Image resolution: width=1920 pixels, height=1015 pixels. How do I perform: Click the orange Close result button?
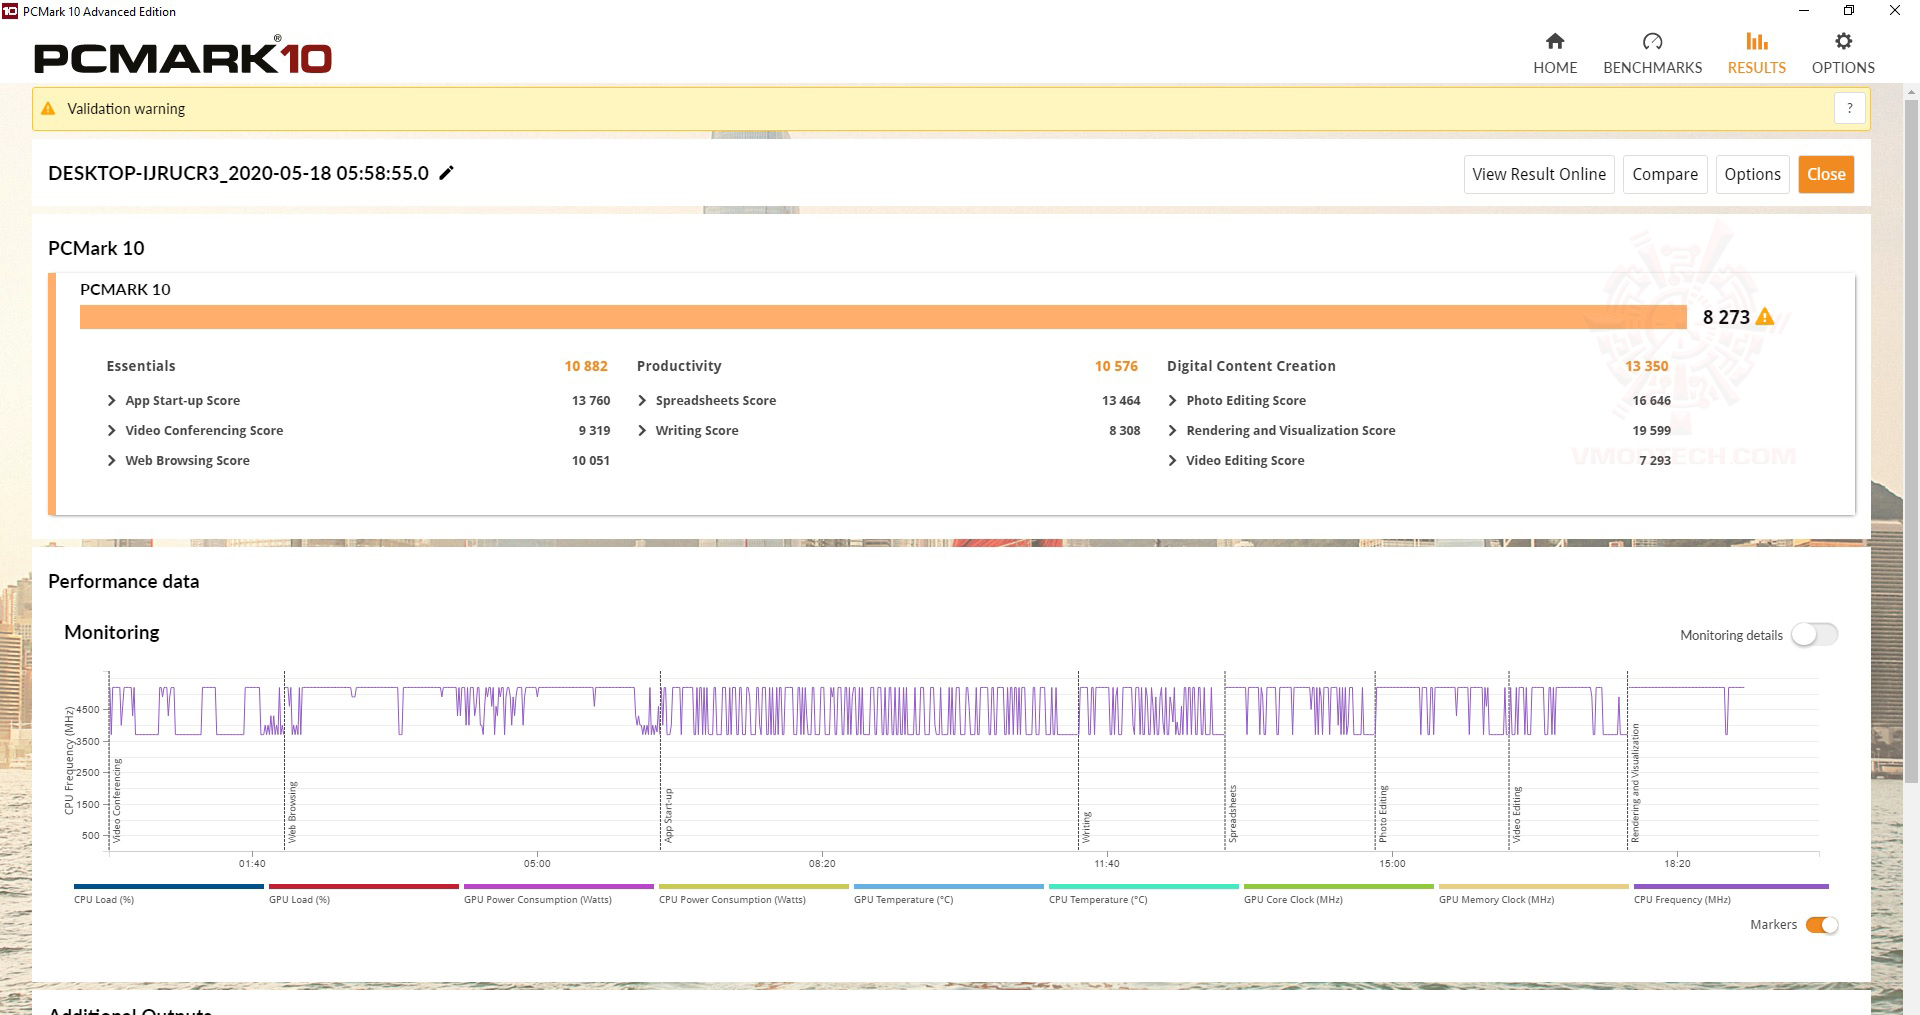pos(1826,174)
